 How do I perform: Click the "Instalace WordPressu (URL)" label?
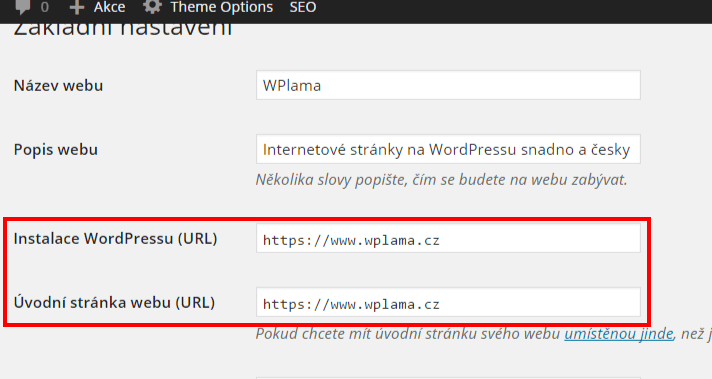pyautogui.click(x=115, y=239)
